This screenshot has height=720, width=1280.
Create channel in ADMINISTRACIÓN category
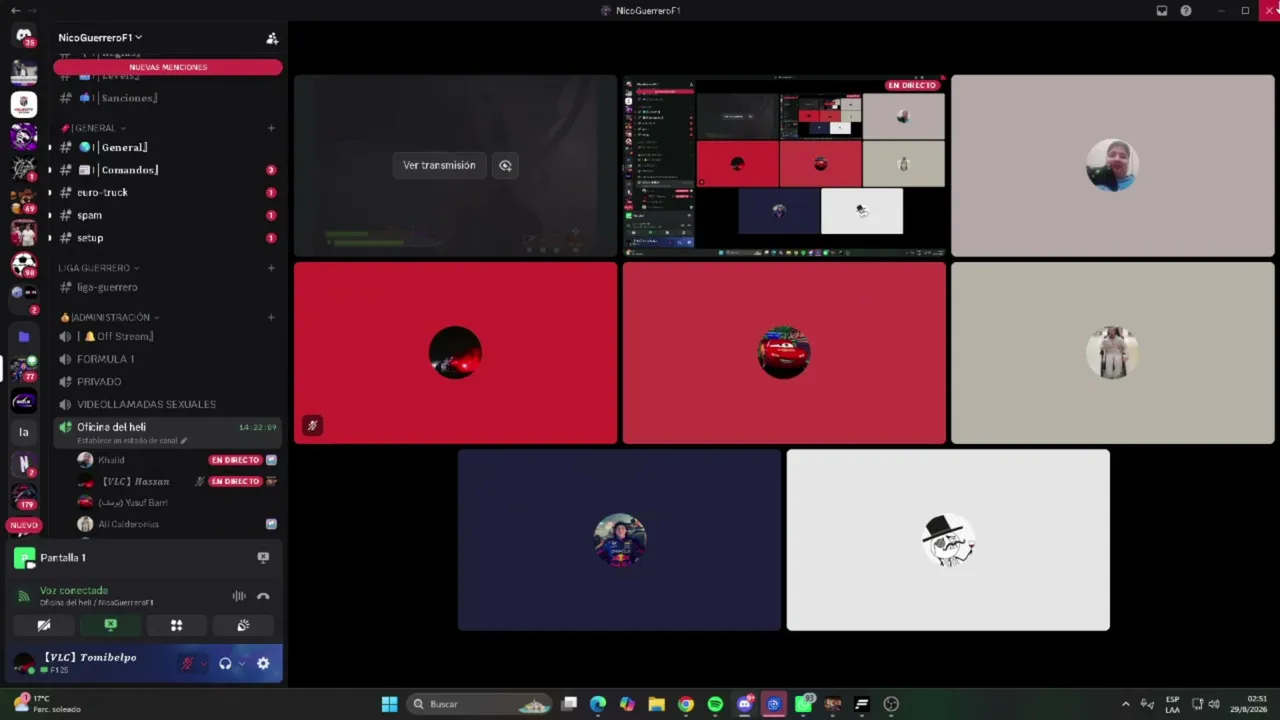point(271,317)
